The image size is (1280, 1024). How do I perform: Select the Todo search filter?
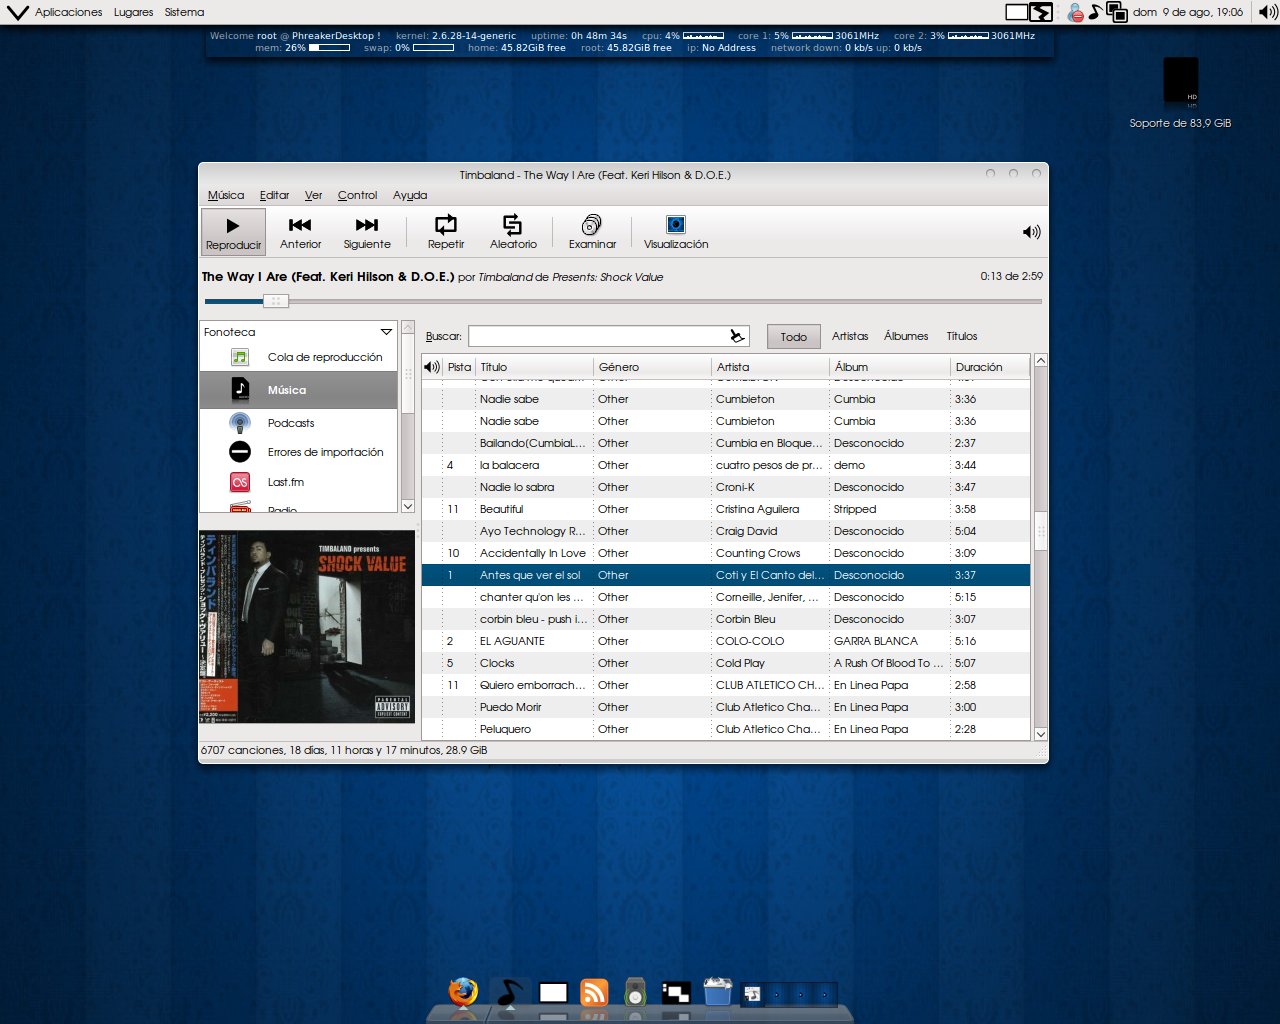tap(793, 337)
